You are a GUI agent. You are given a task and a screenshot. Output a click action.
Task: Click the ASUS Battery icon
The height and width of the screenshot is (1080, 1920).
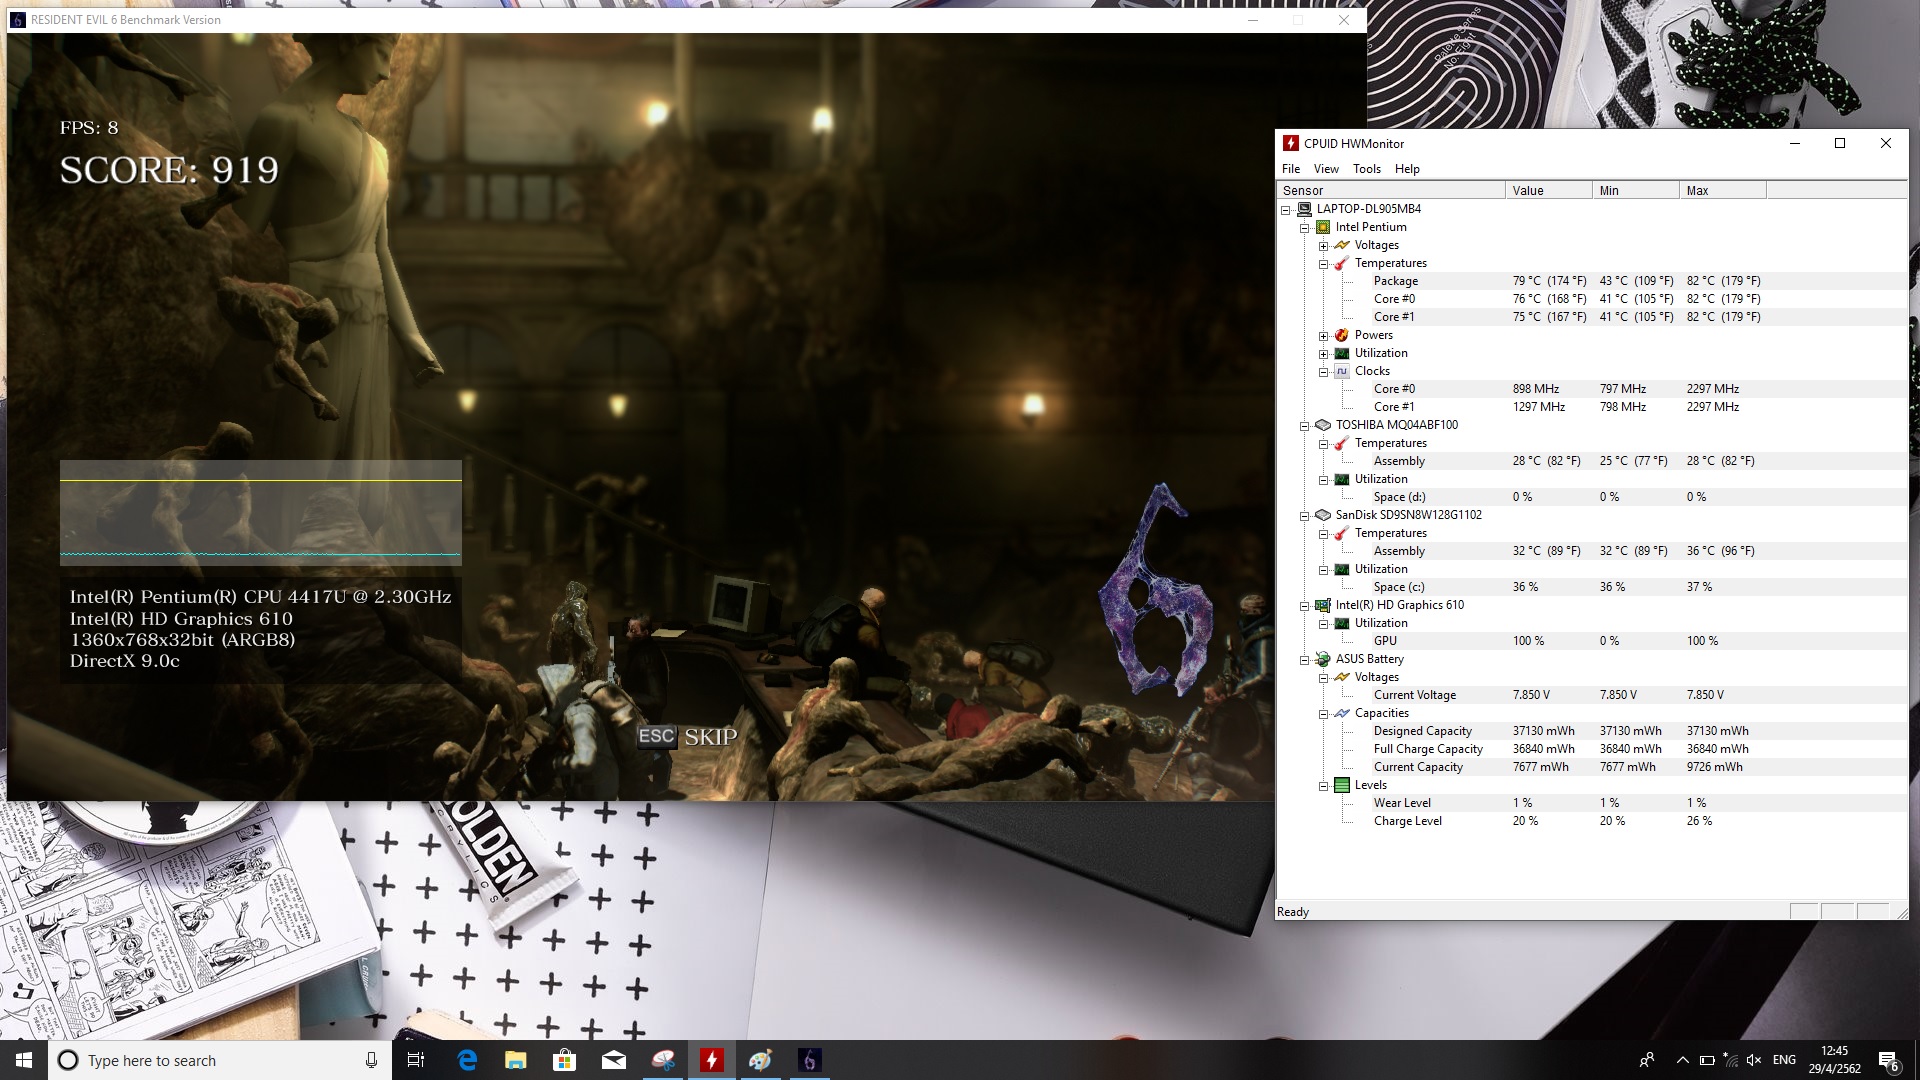click(1322, 659)
